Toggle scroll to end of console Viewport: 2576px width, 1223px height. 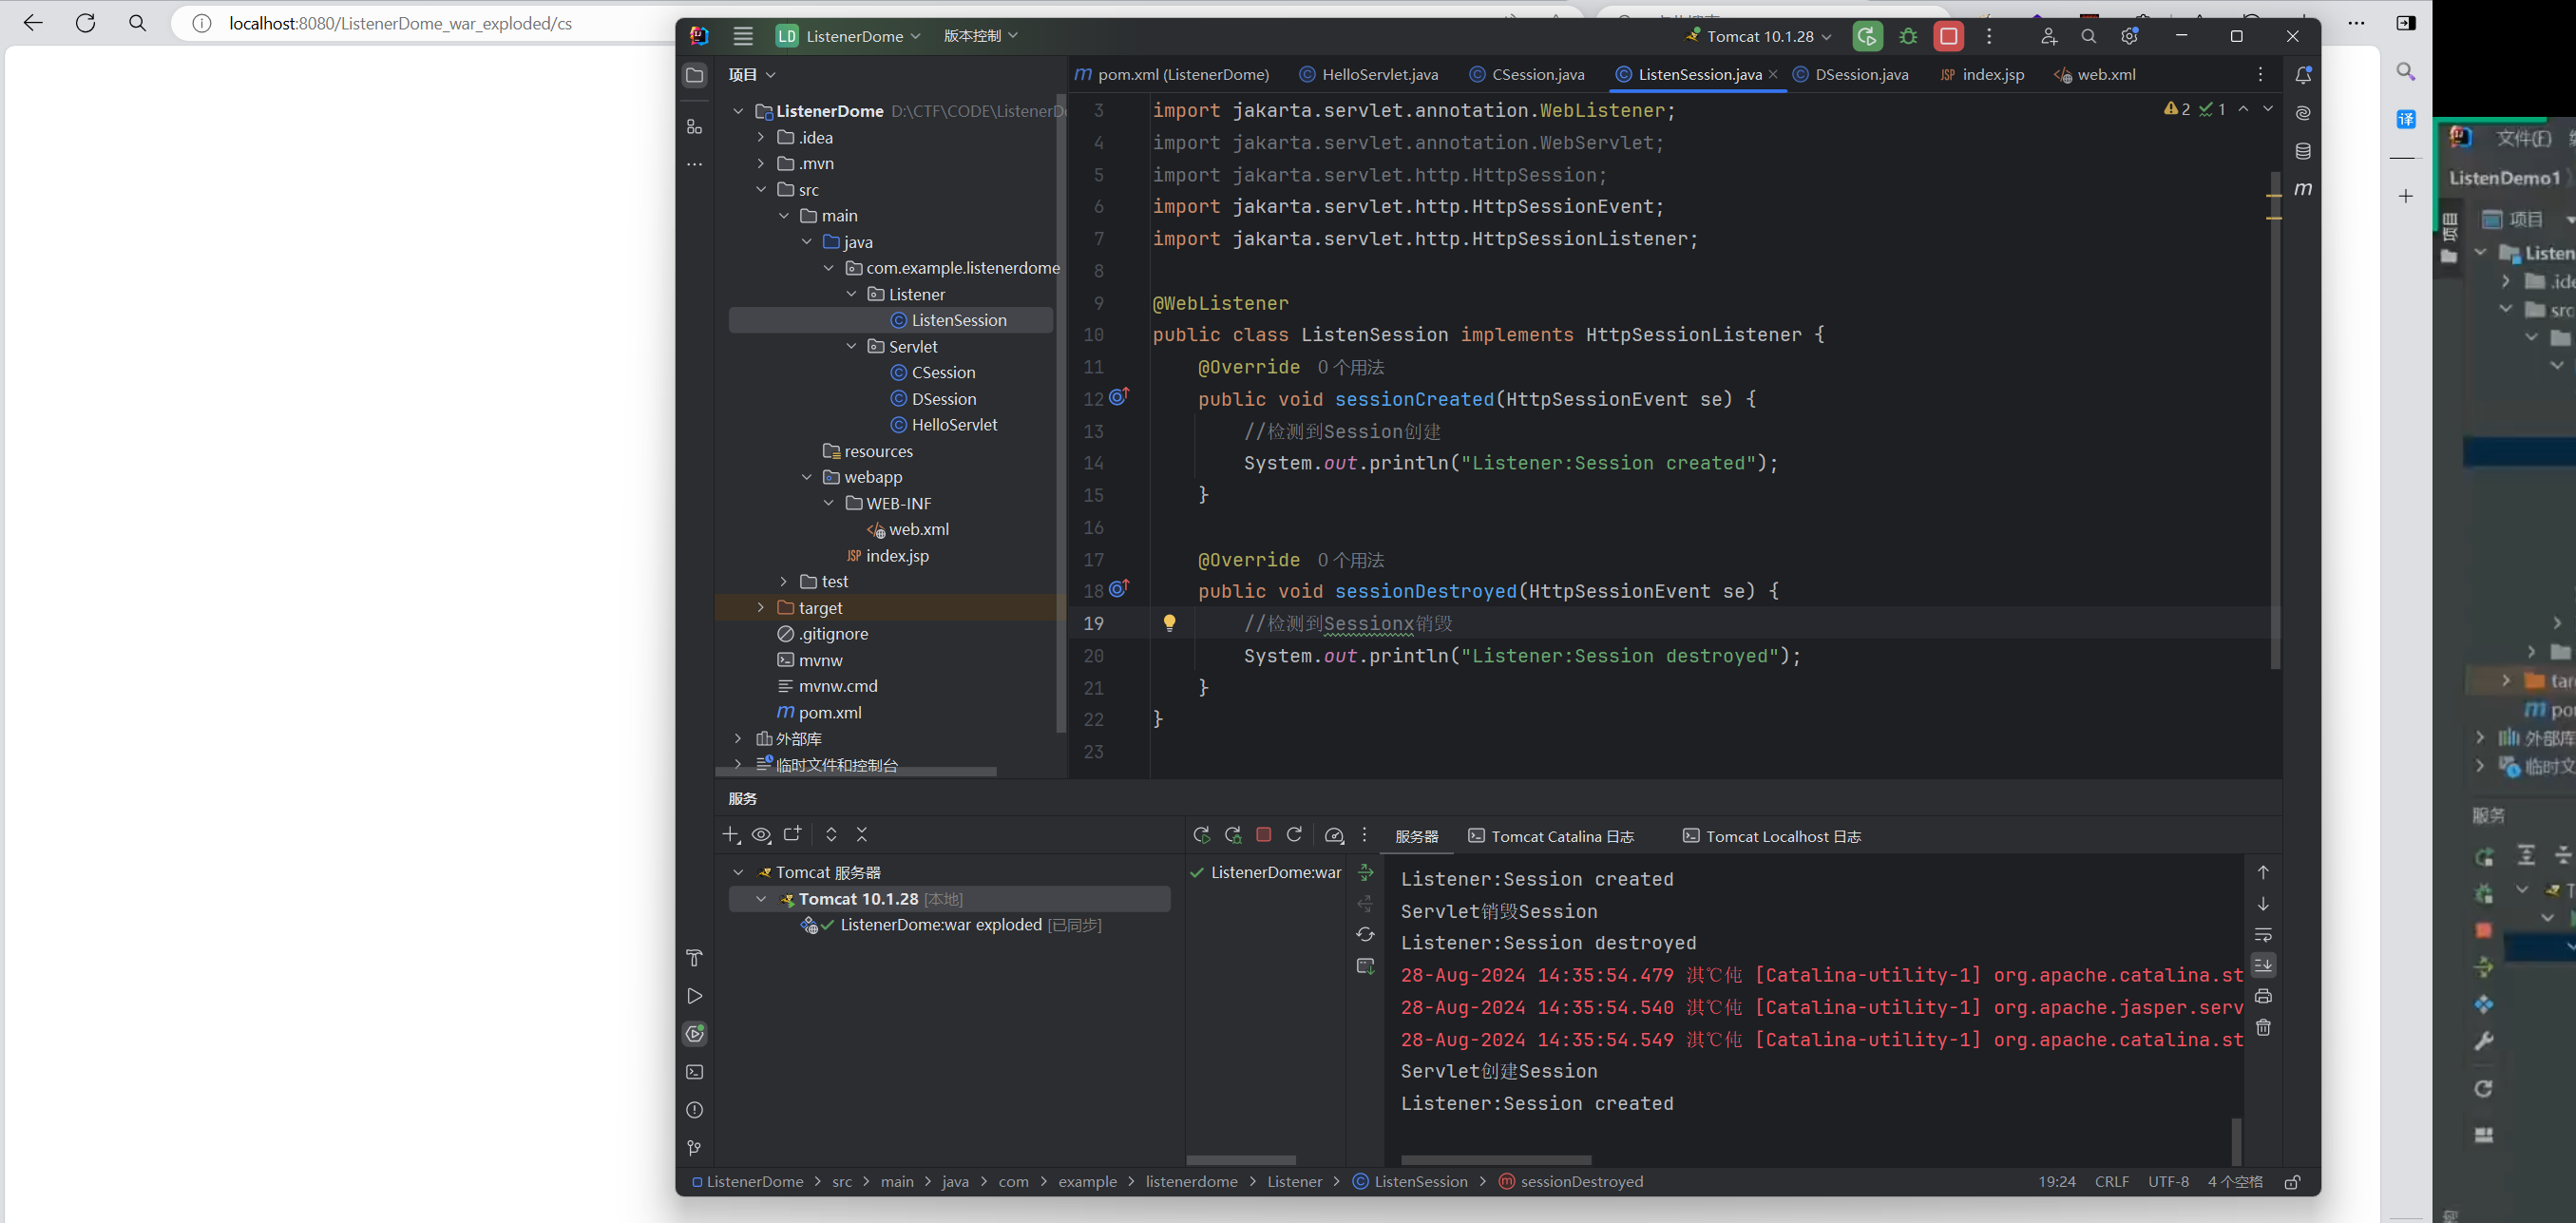(x=2263, y=965)
